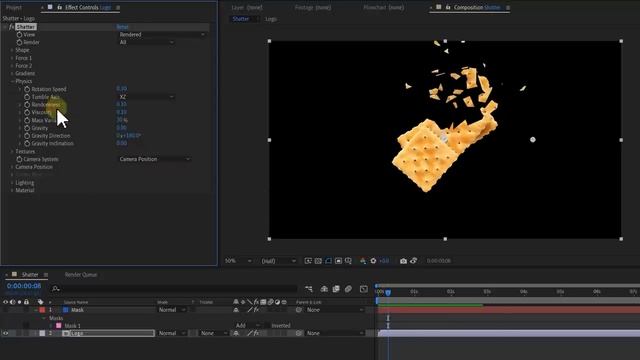Expand the Force 1 property group
This screenshot has height=360, width=640.
12,58
